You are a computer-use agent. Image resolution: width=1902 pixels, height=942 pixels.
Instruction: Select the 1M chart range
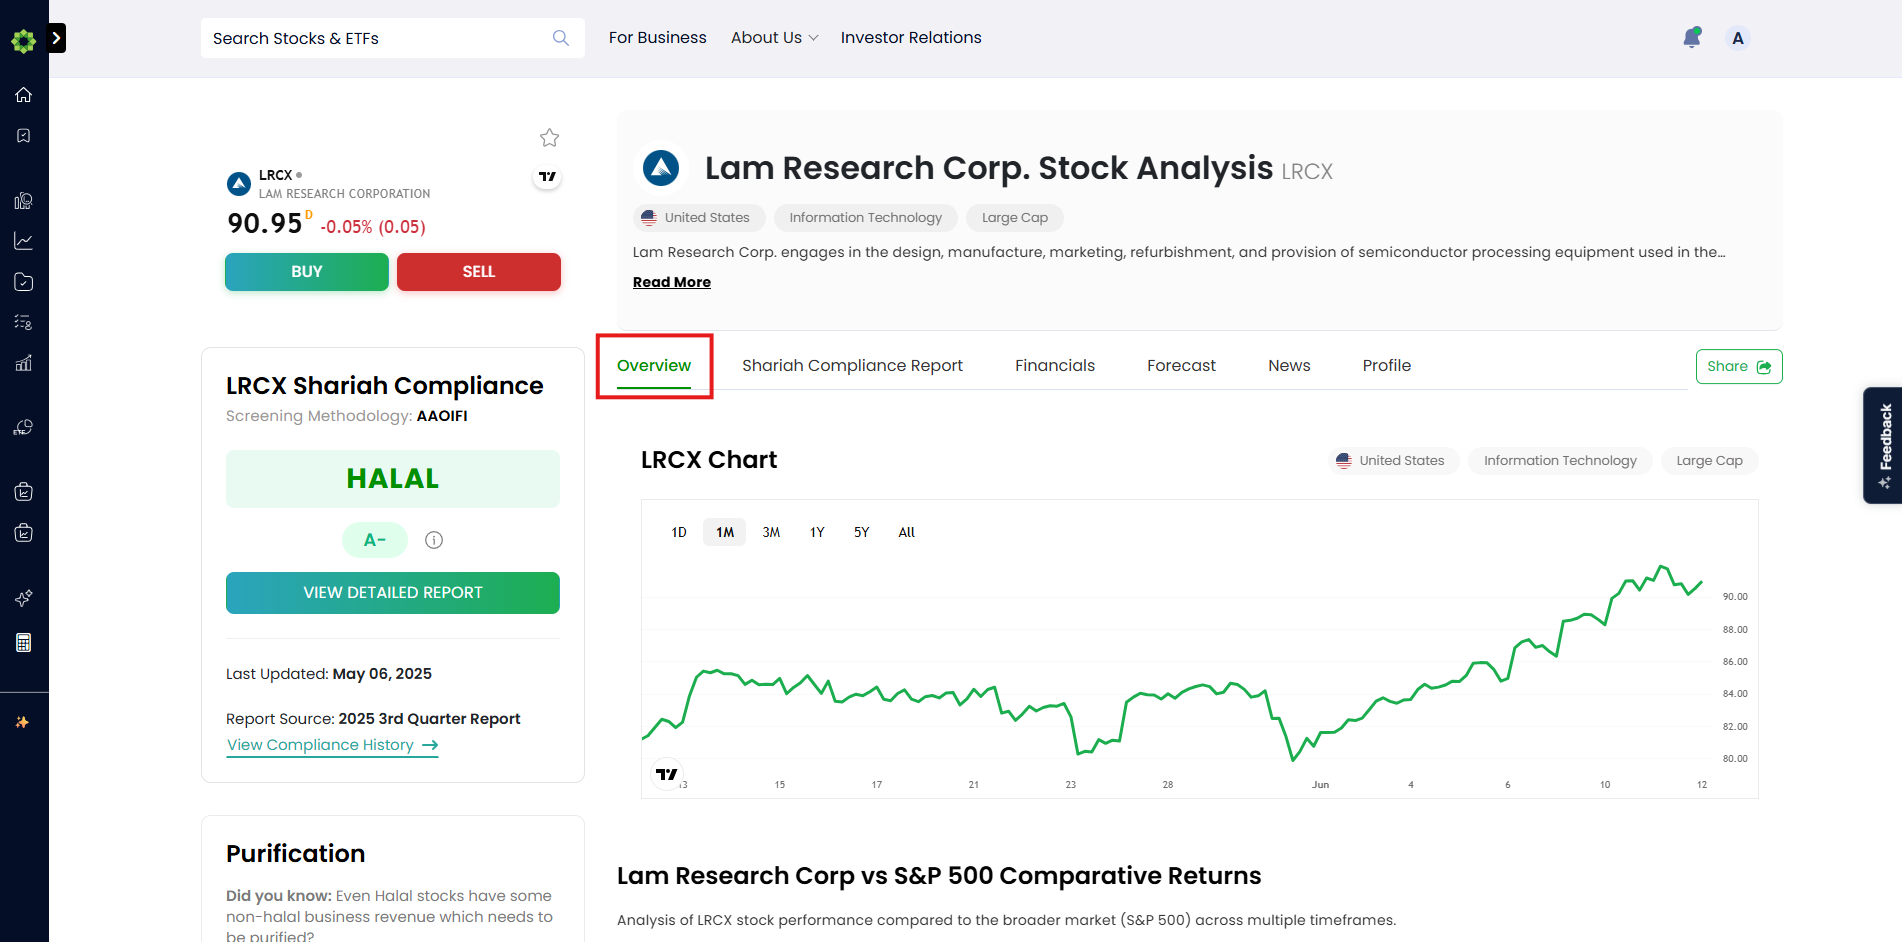click(725, 532)
